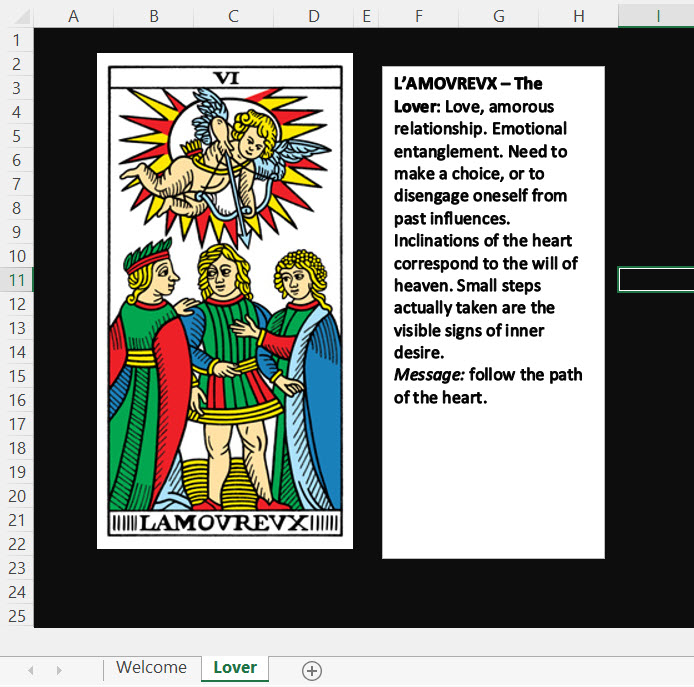Select row 15 header
This screenshot has height=687, width=694.
[17, 376]
